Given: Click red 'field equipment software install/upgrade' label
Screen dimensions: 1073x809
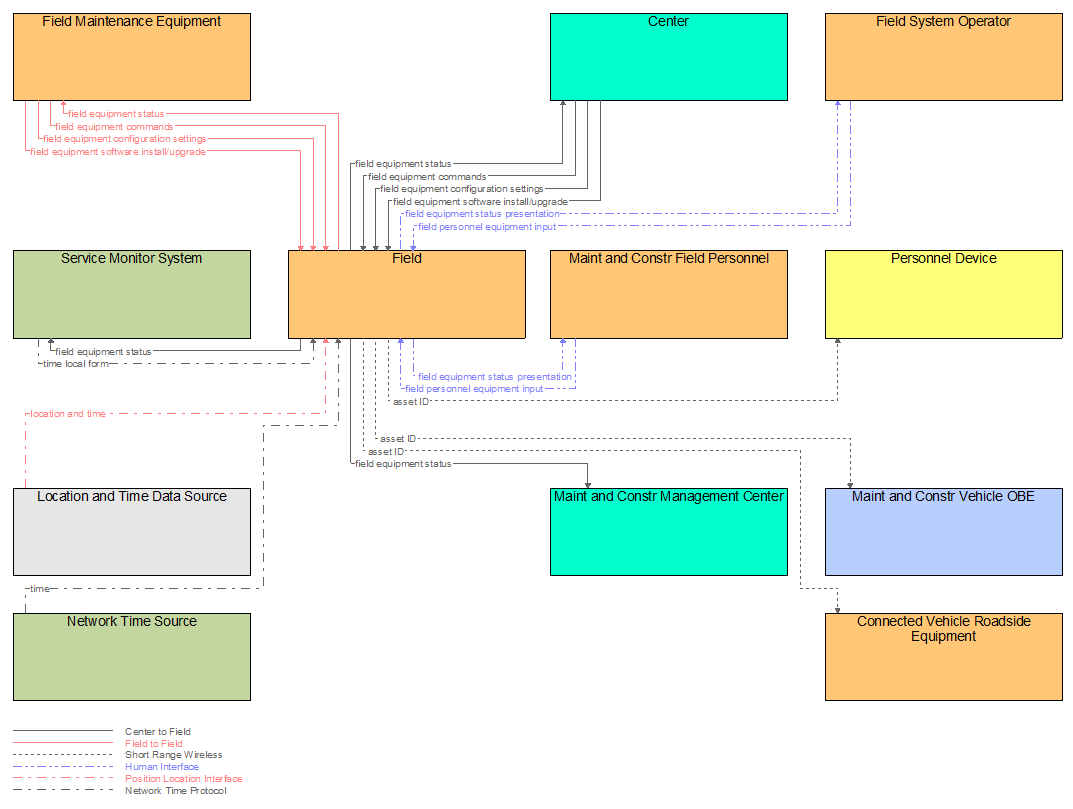Looking at the screenshot, I should click(118, 152).
